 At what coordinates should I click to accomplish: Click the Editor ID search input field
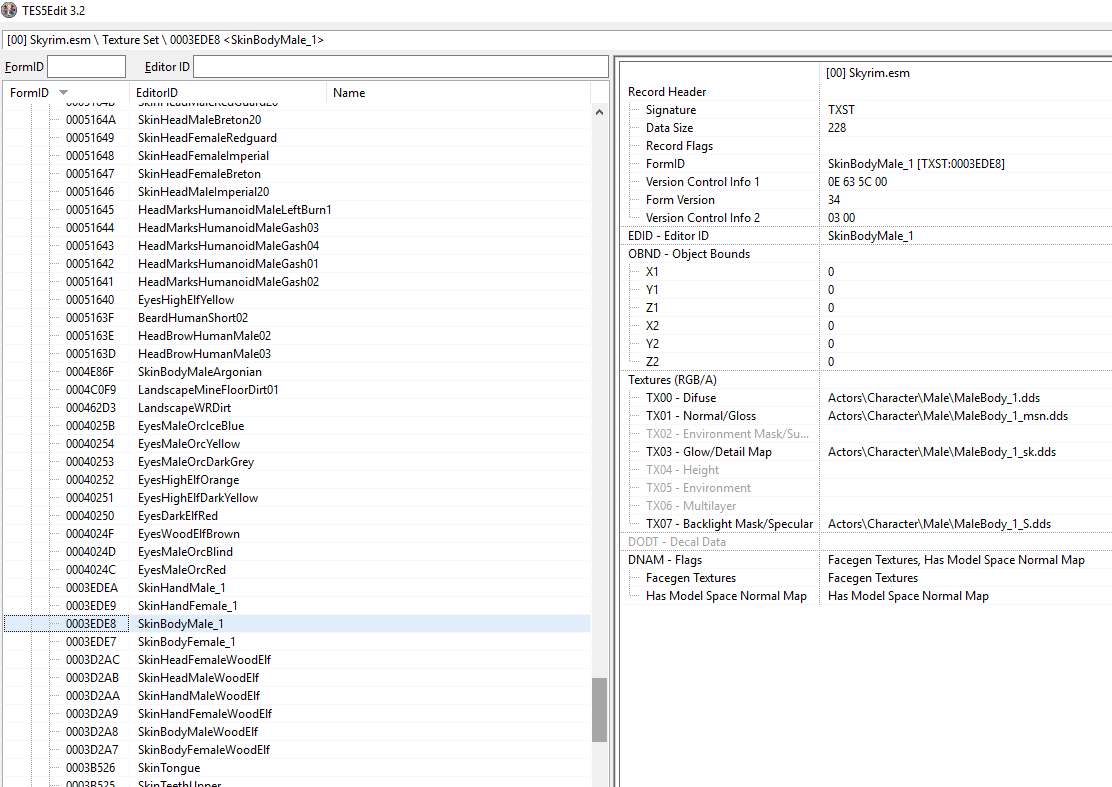click(401, 67)
